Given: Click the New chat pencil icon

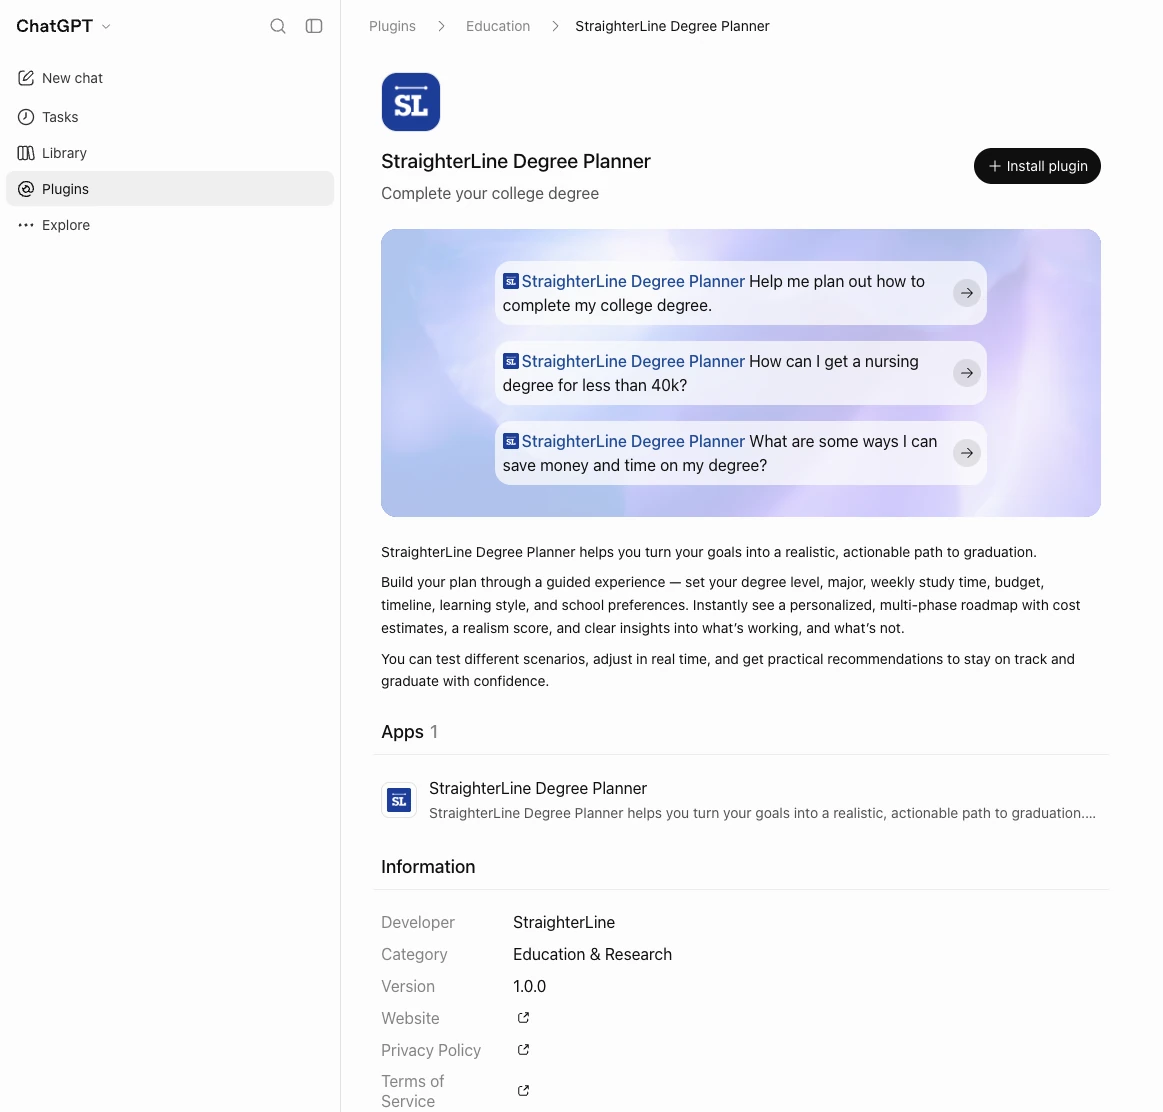Looking at the screenshot, I should (x=26, y=78).
